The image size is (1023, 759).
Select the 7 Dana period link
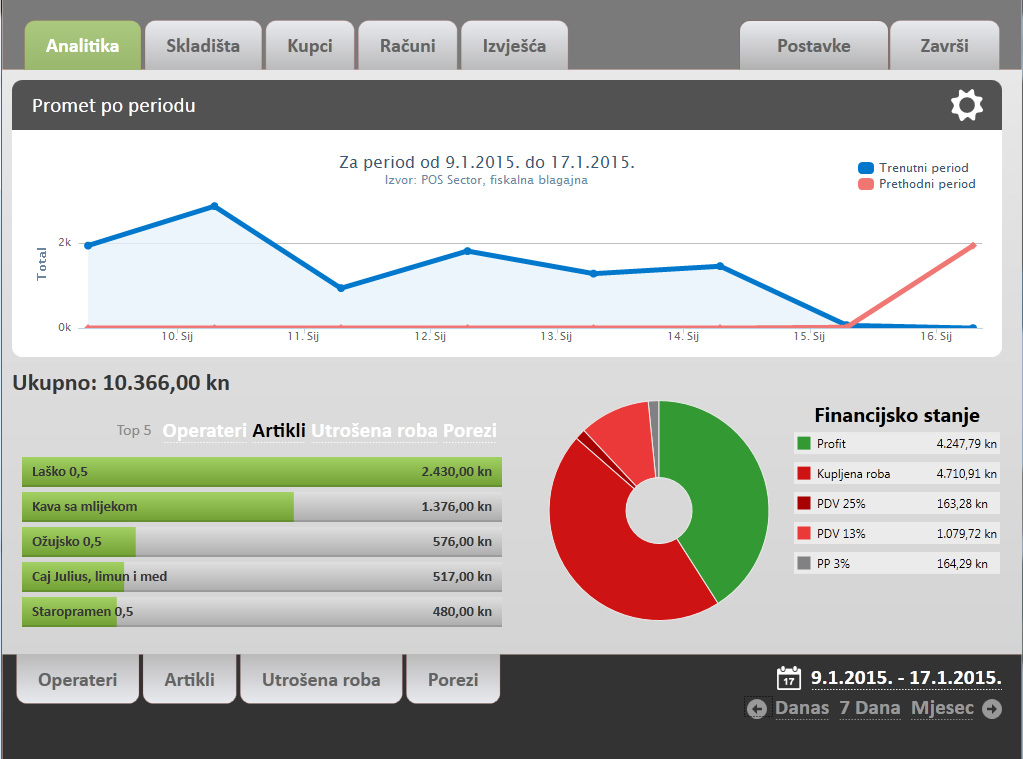(870, 708)
